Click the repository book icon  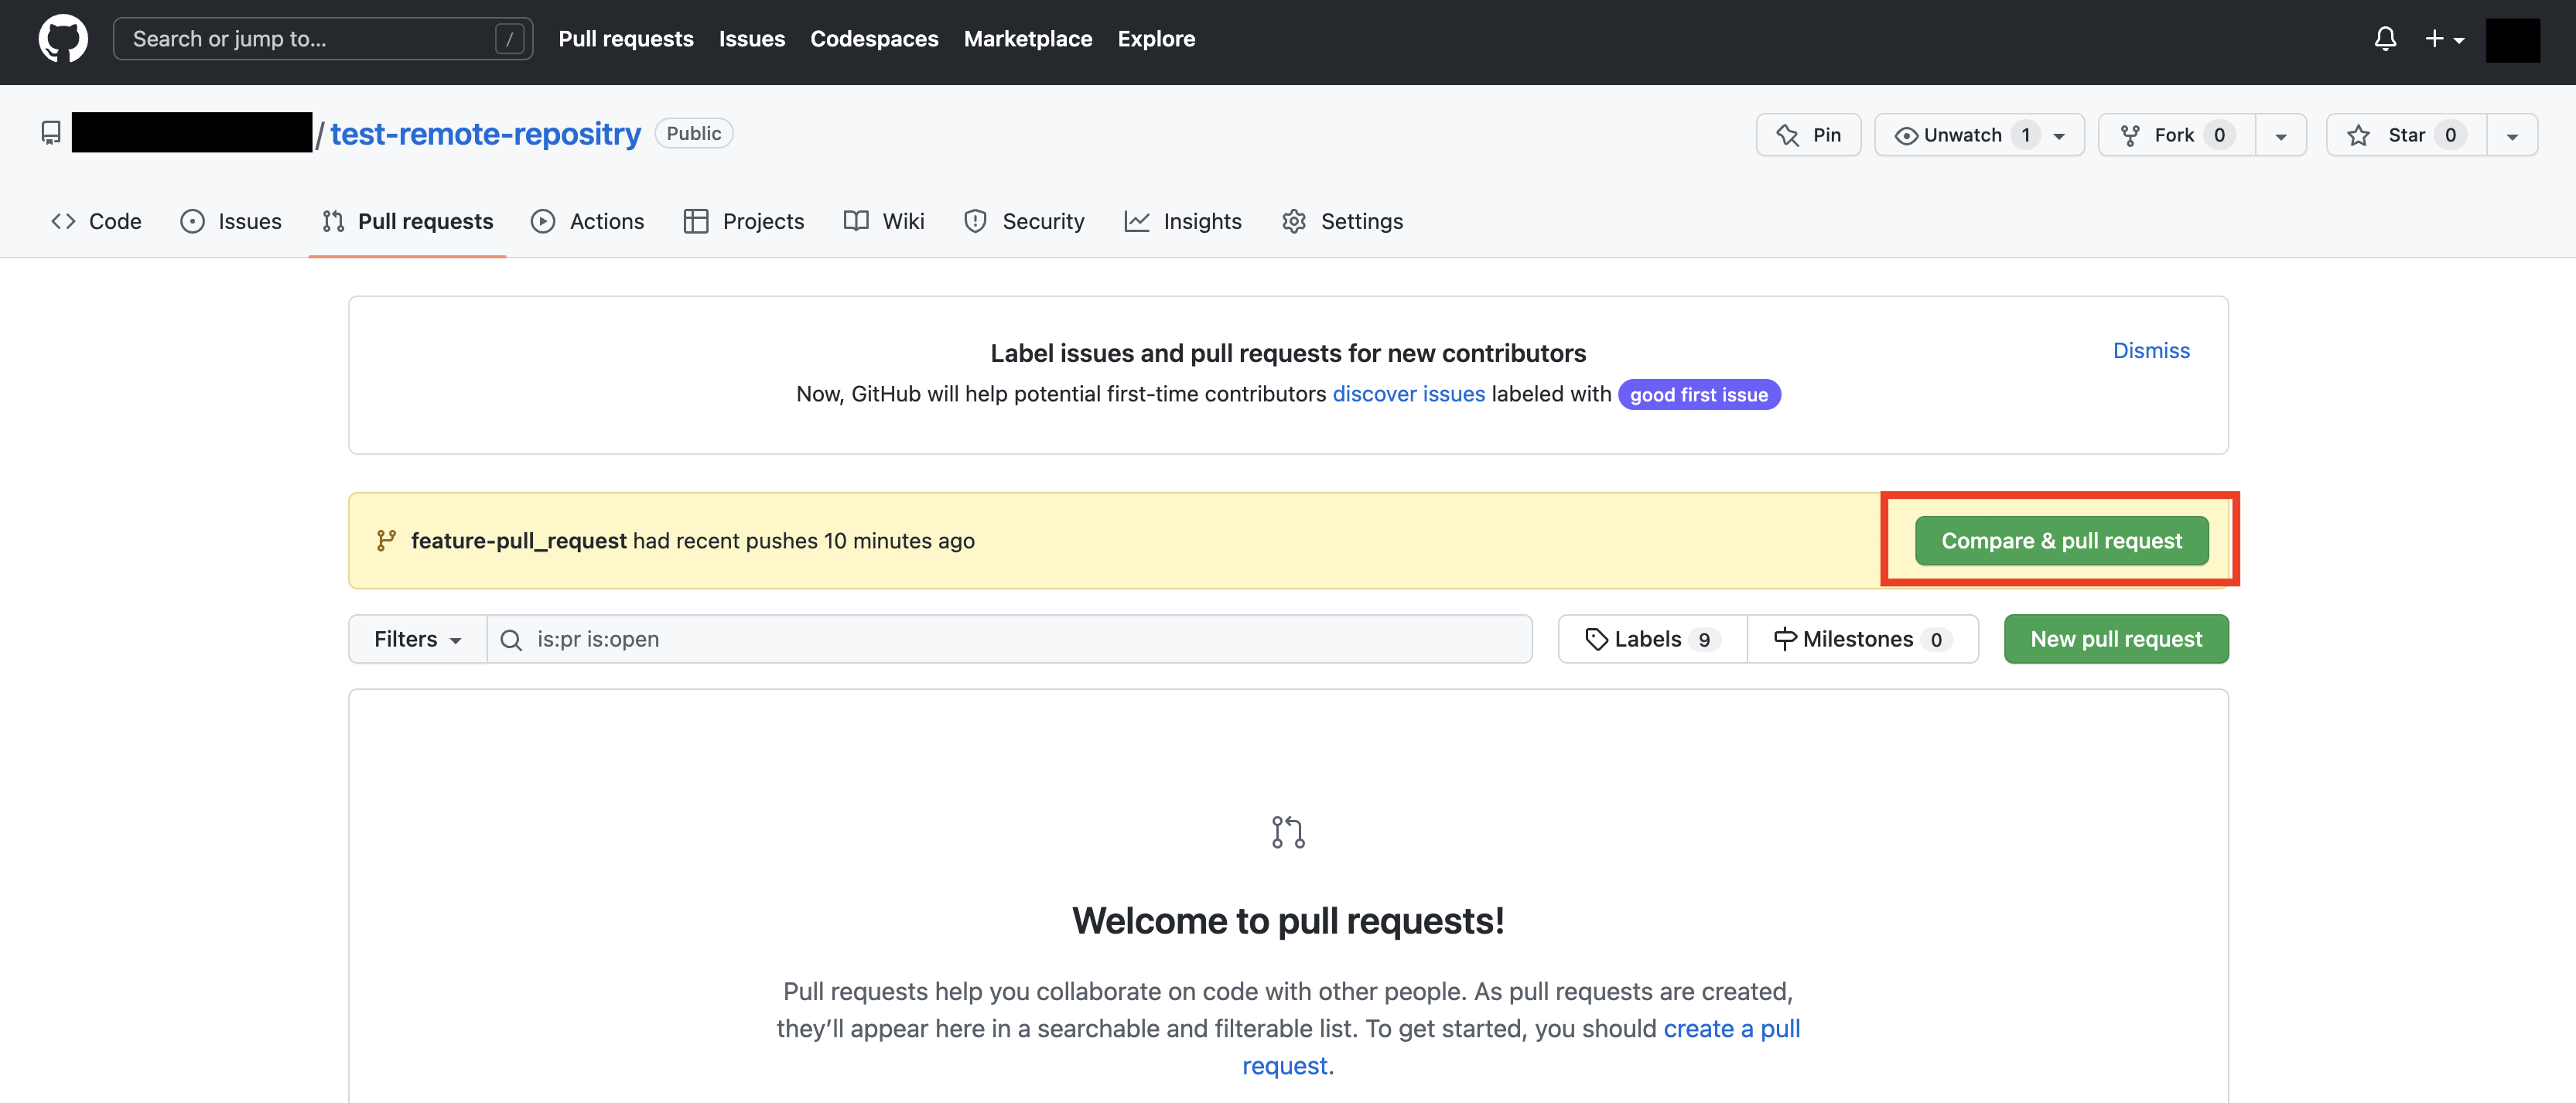click(x=51, y=133)
